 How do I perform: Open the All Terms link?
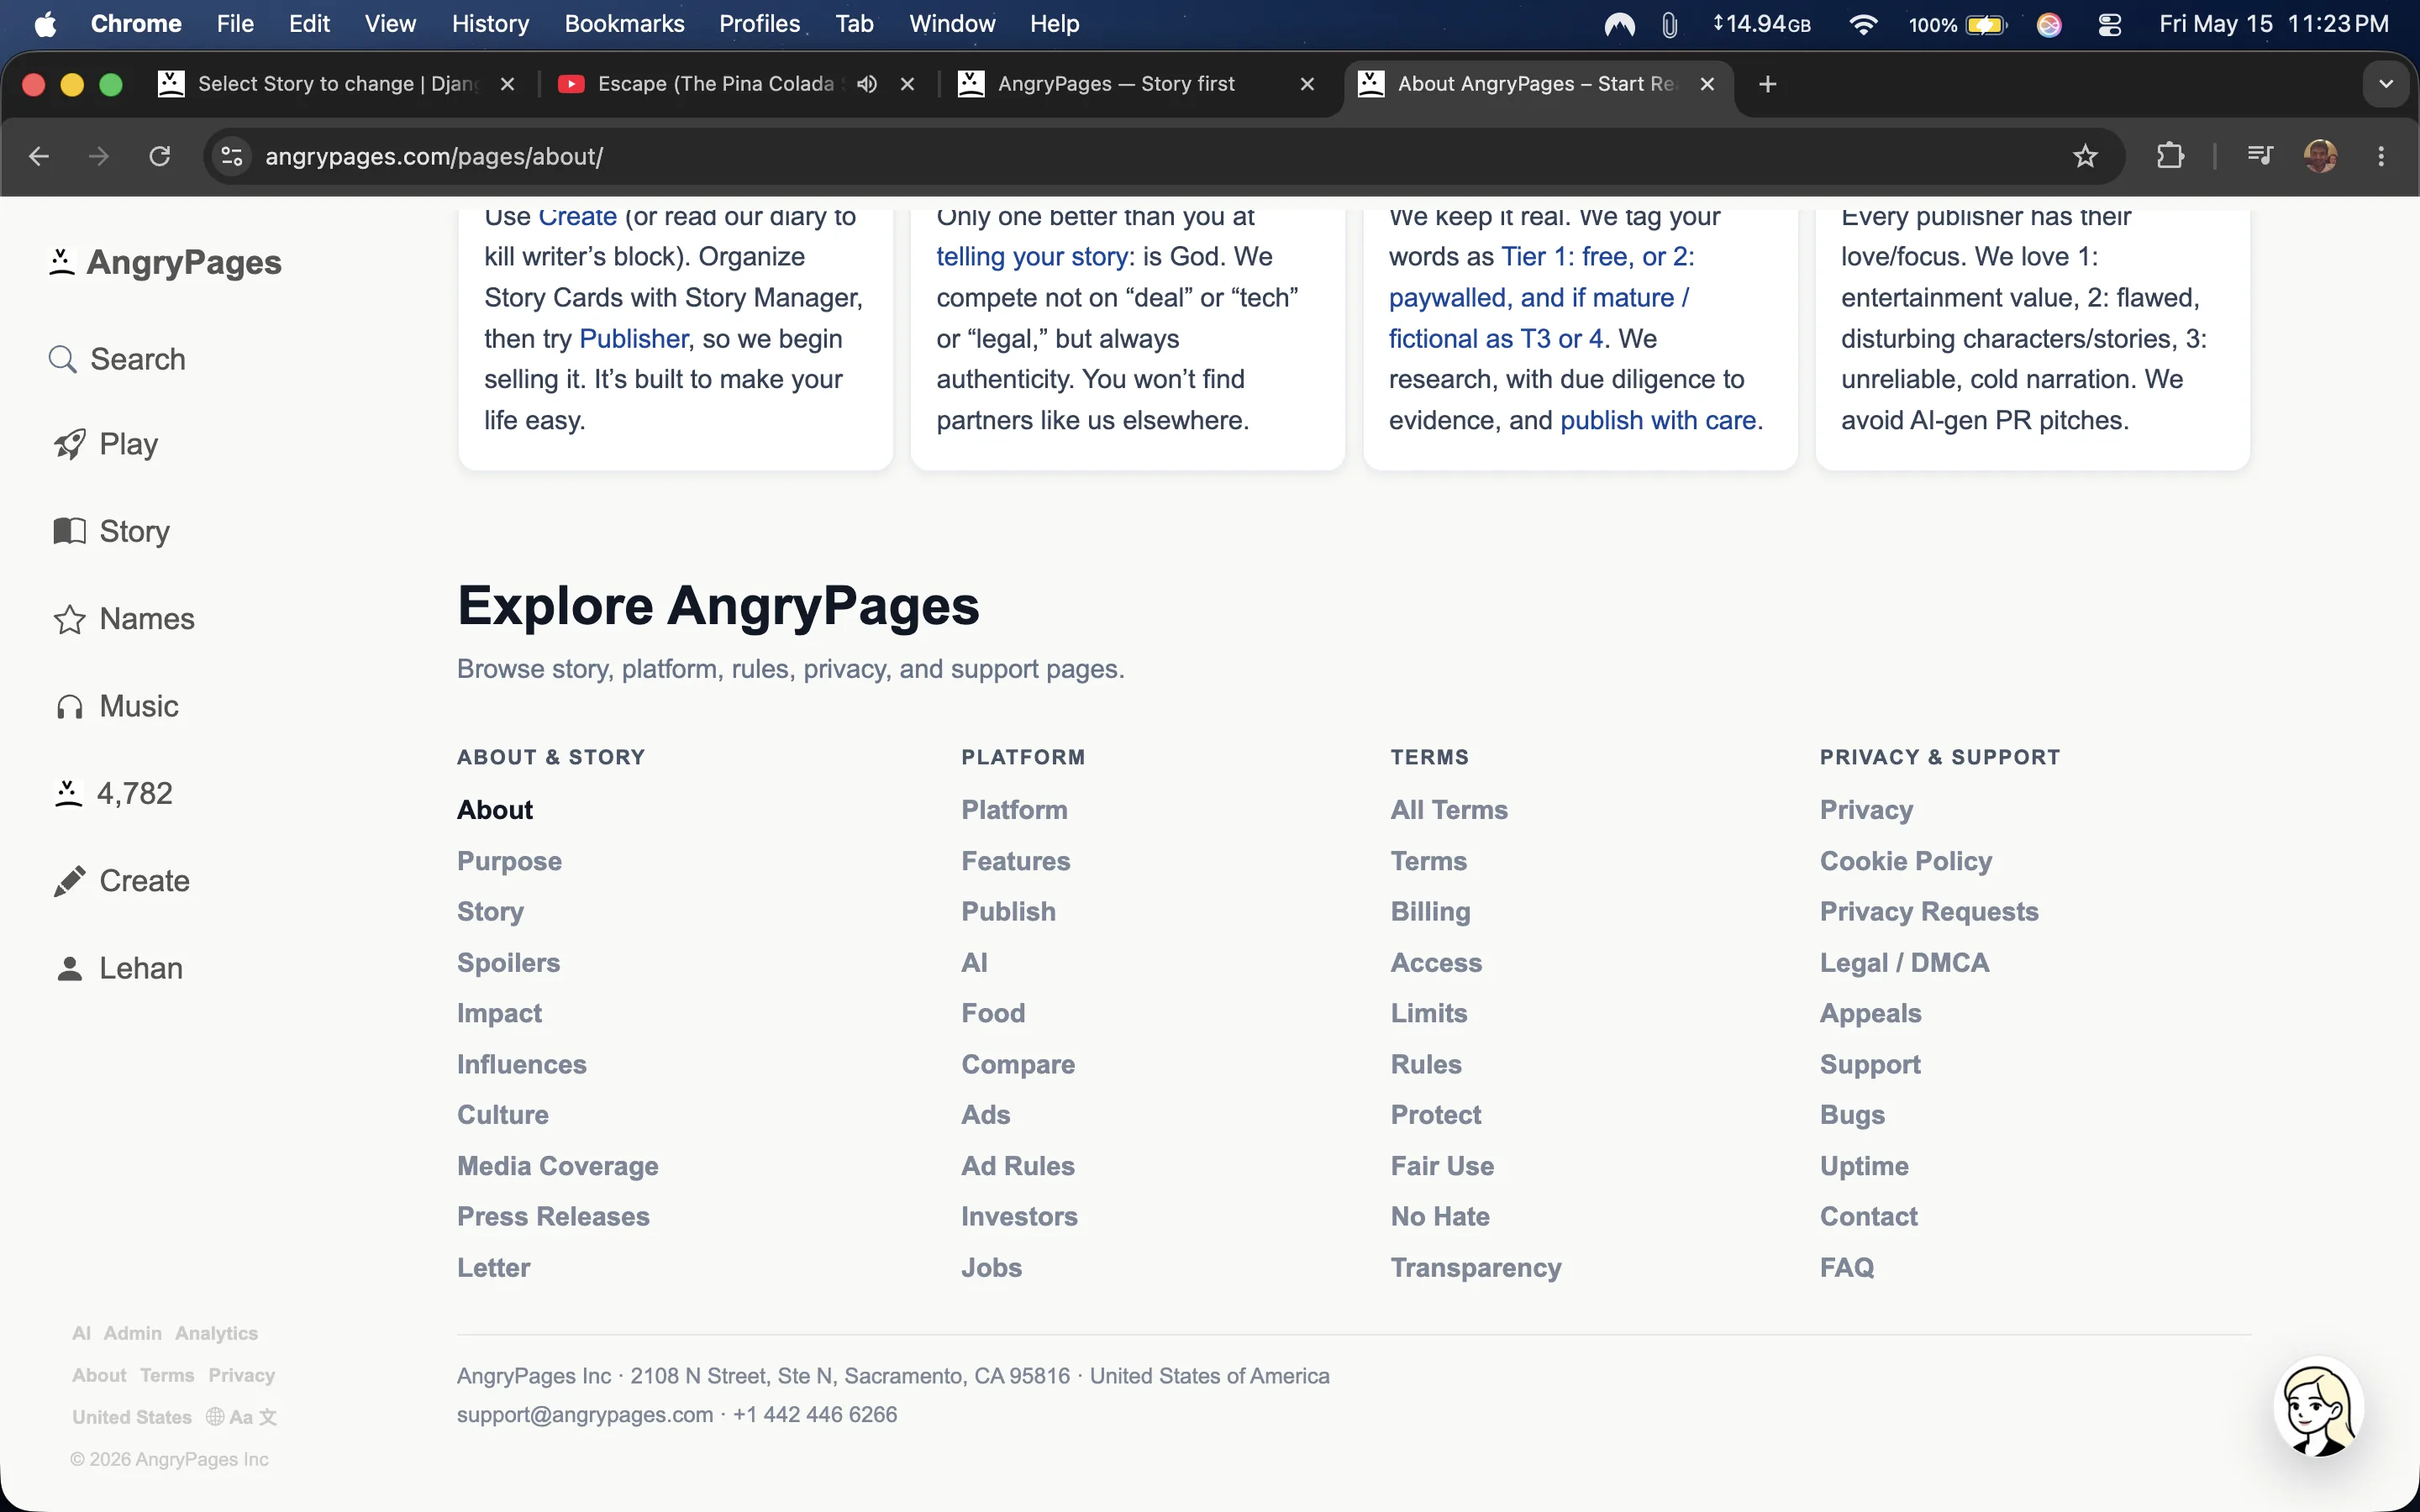(1449, 810)
